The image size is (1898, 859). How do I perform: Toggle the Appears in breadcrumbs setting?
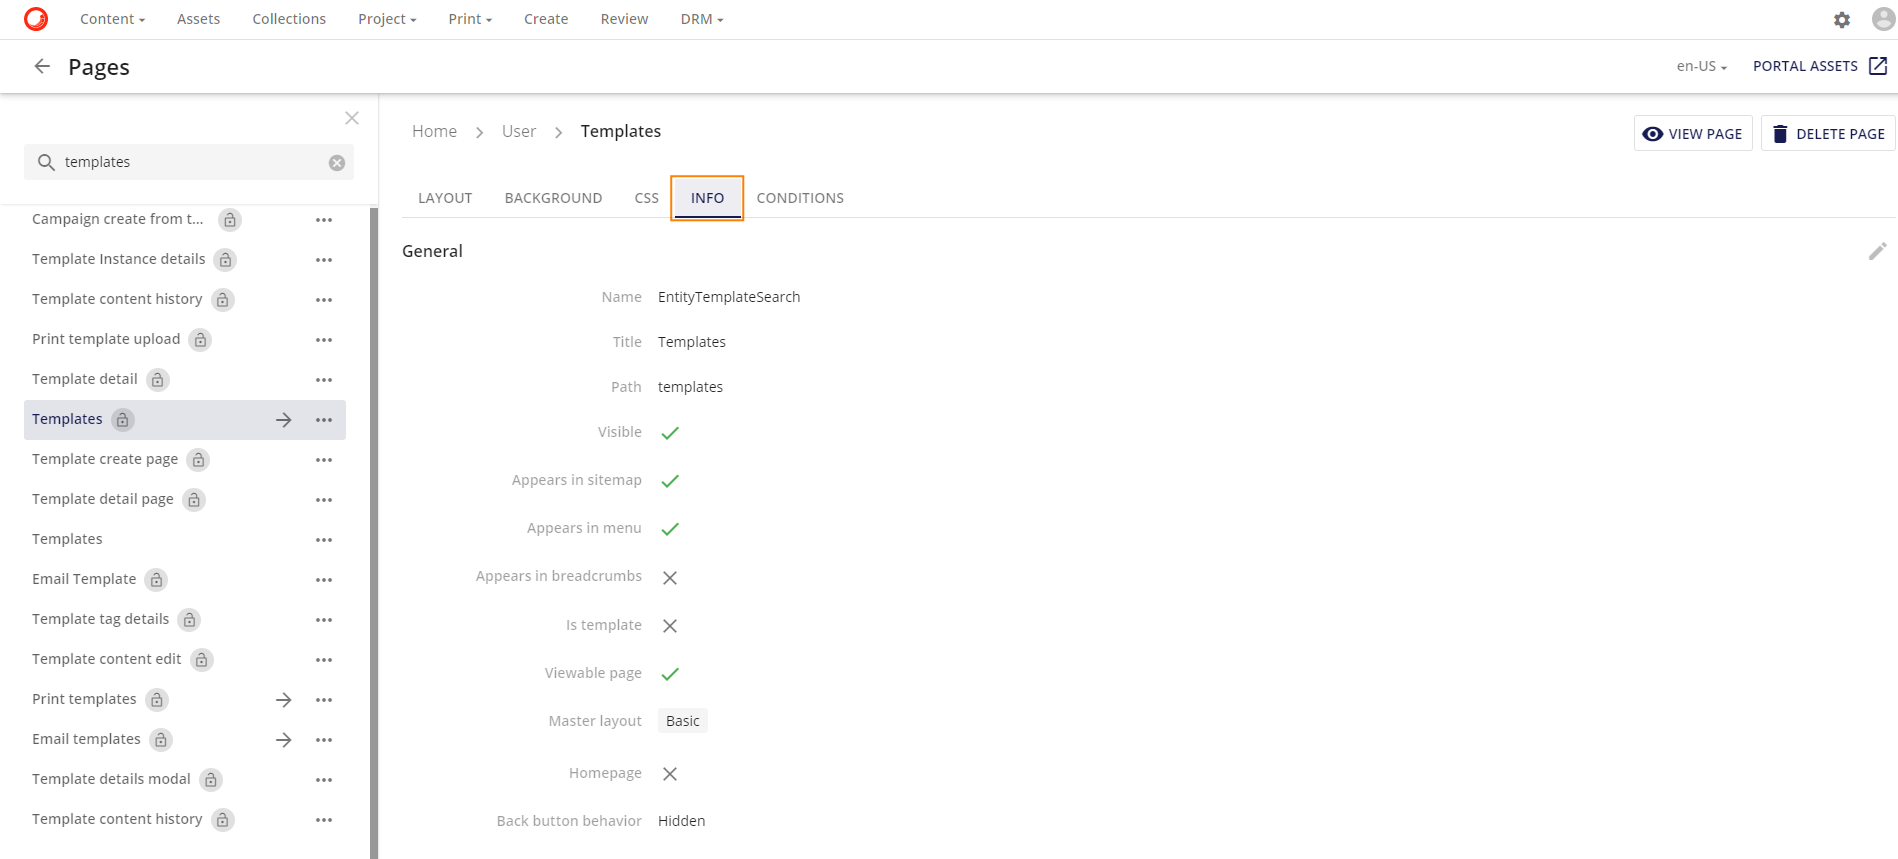click(x=670, y=578)
